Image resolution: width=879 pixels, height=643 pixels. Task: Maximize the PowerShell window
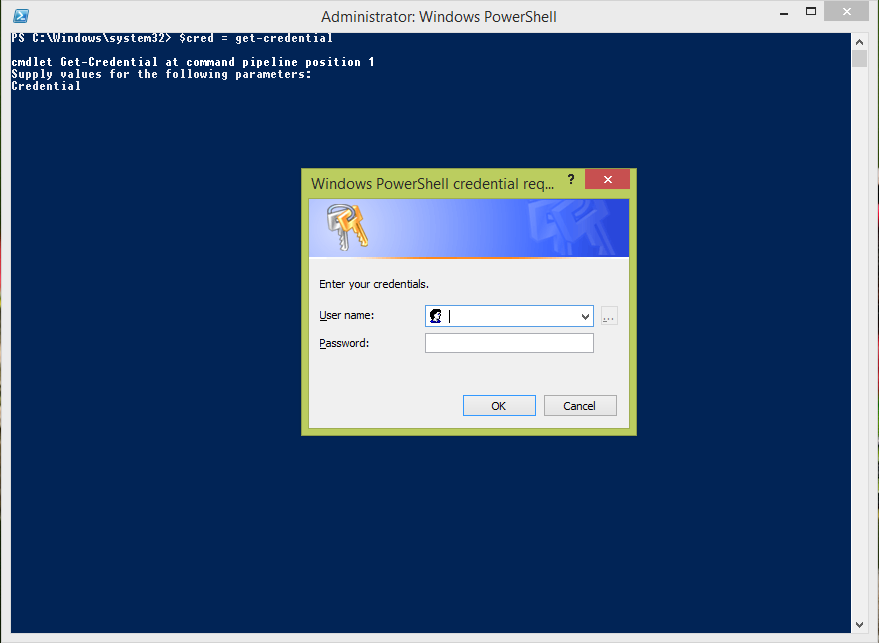[x=811, y=12]
